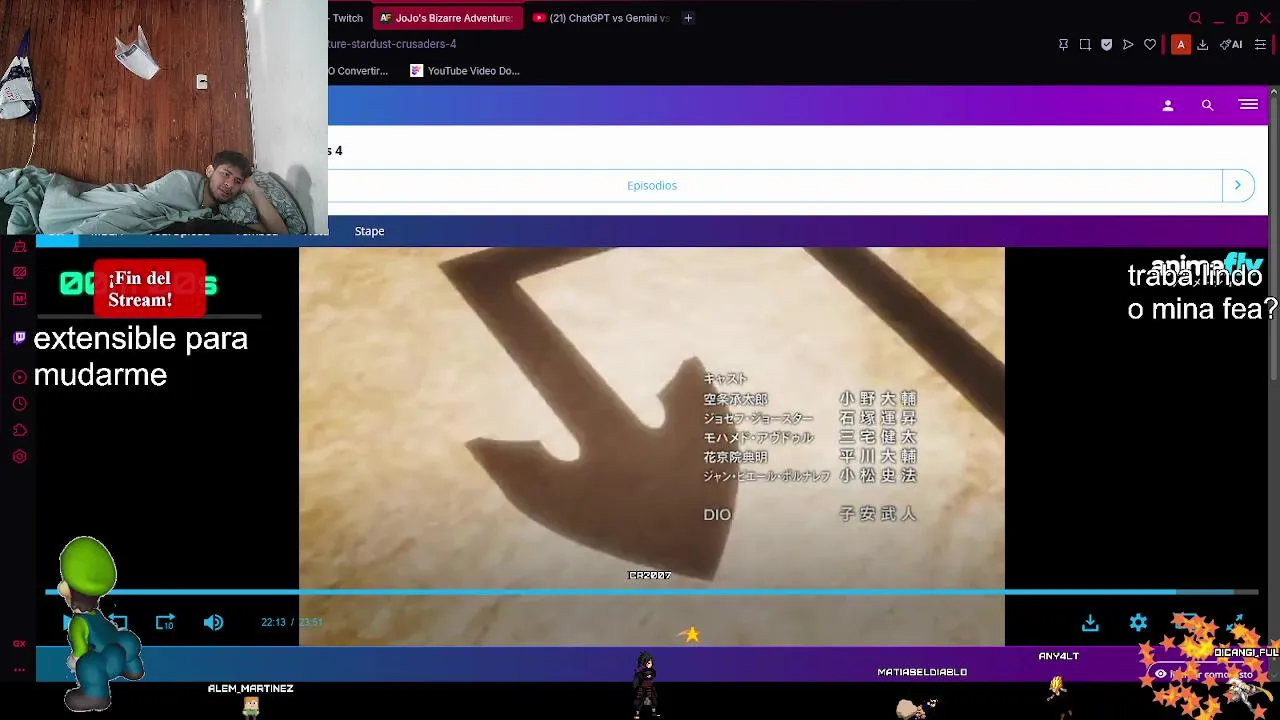
Task: Open the user account icon on AnimeFLV header
Action: tap(1167, 105)
